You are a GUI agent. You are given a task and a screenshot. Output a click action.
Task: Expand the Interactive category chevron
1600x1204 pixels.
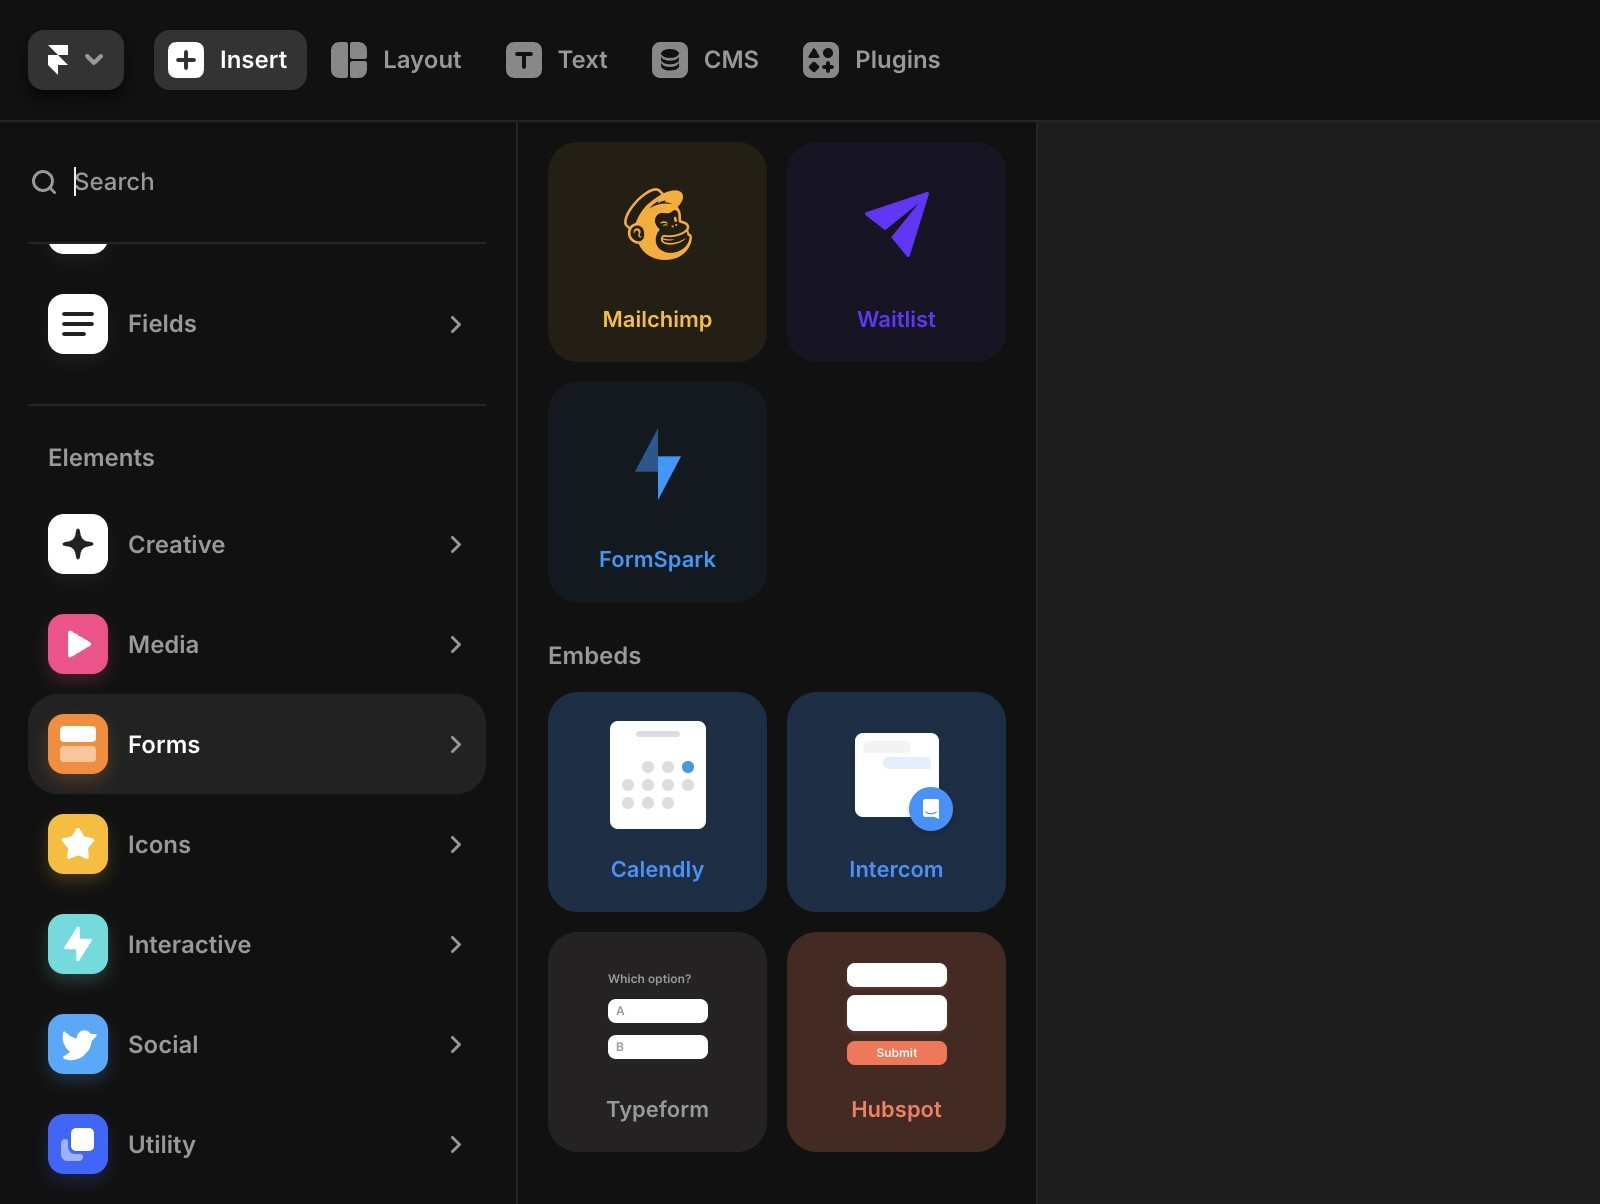(x=456, y=944)
